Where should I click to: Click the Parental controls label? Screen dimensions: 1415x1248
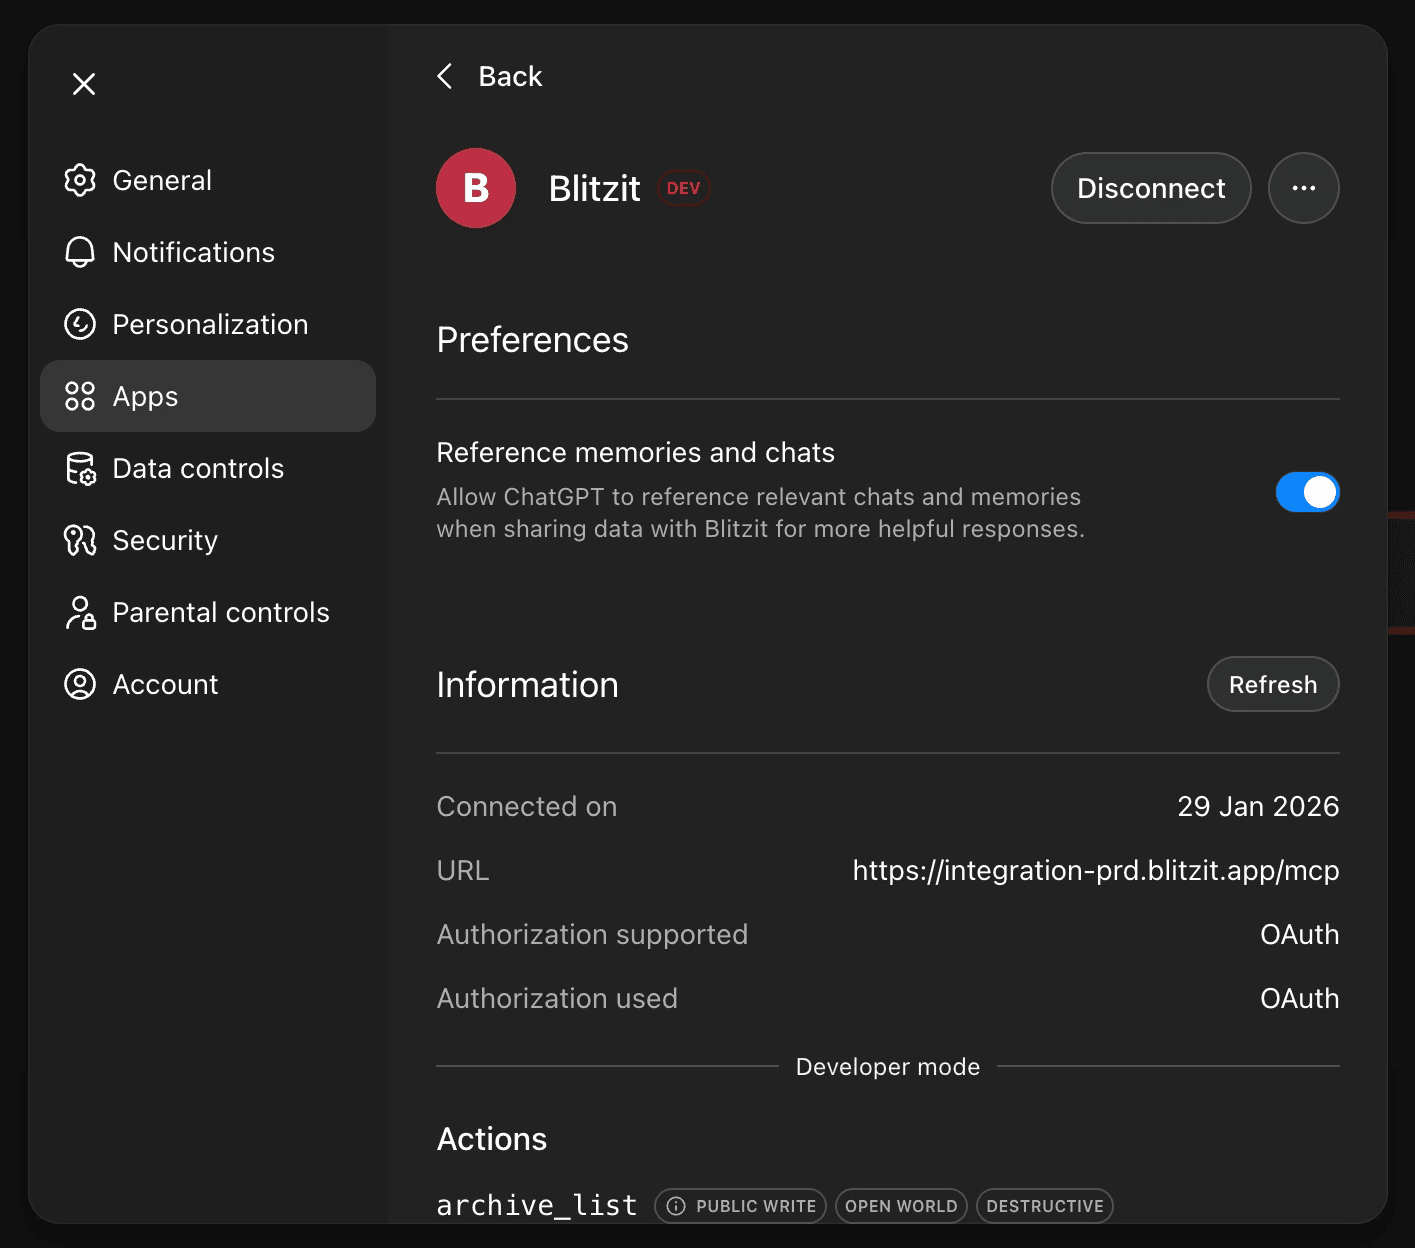coord(221,612)
